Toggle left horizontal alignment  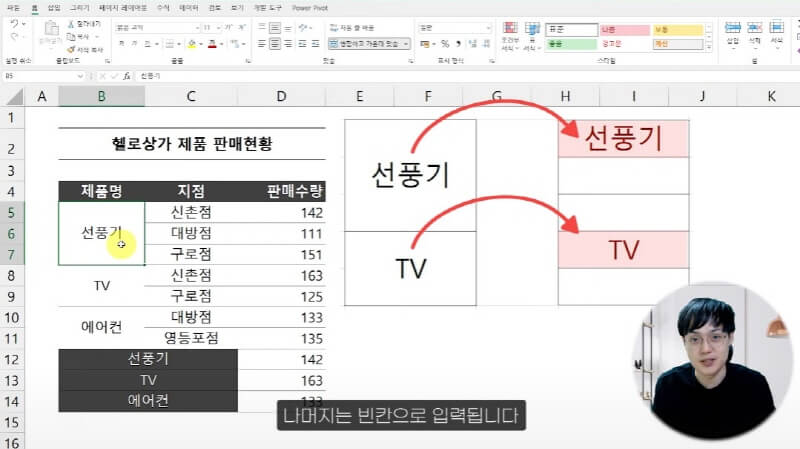262,44
